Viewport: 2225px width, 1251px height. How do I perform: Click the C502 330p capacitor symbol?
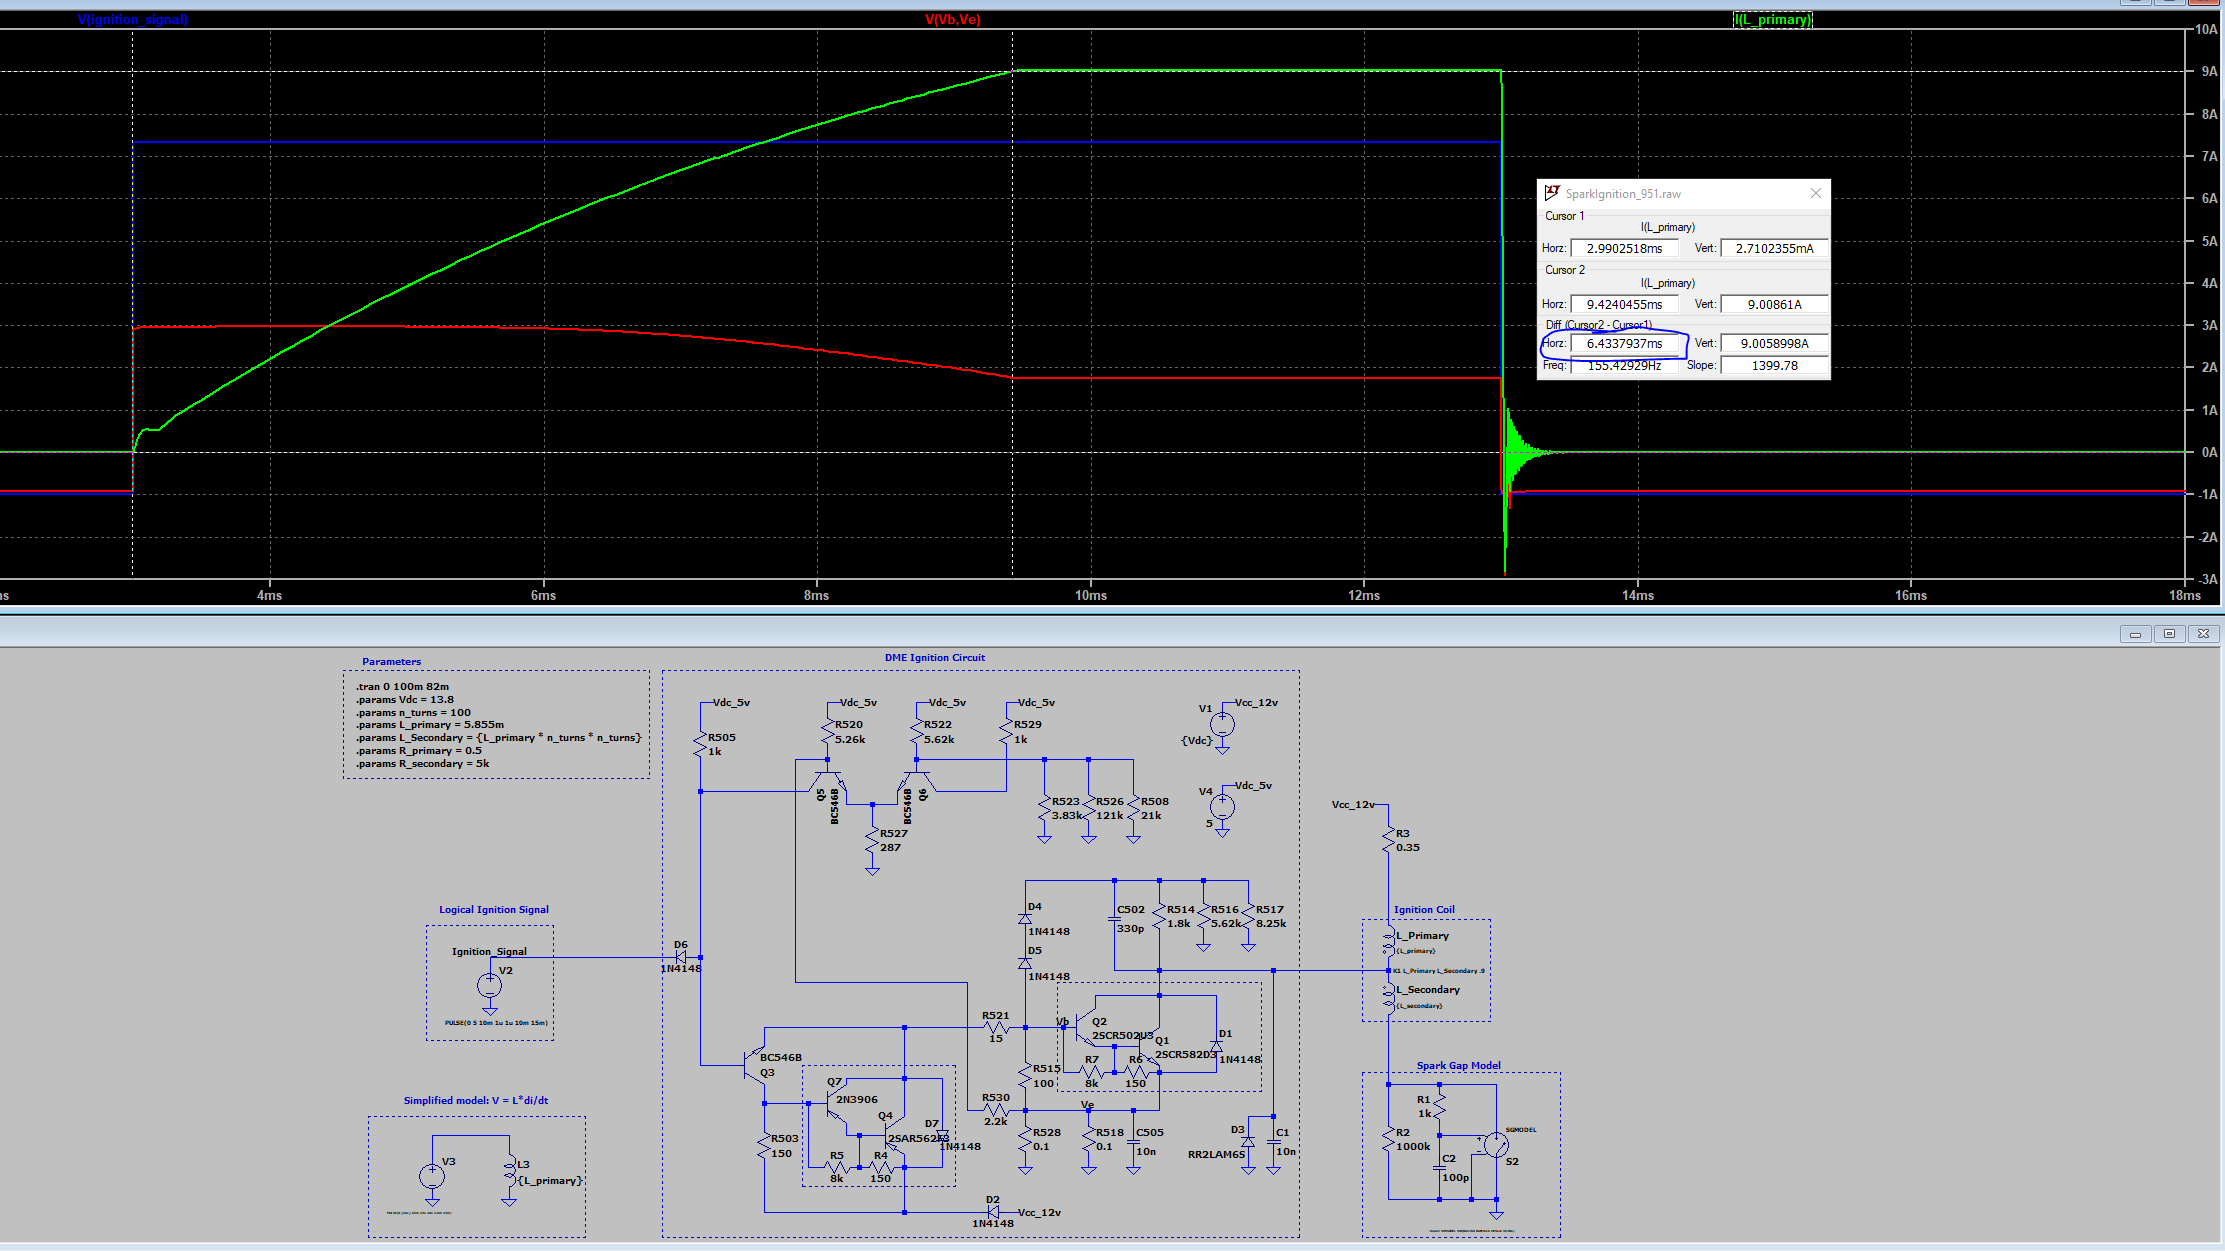point(1115,918)
